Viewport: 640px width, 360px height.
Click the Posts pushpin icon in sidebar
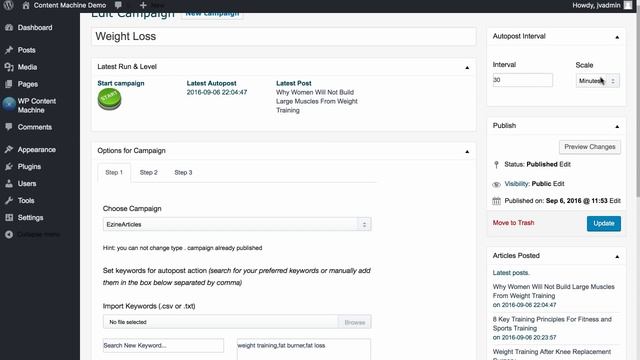9,50
